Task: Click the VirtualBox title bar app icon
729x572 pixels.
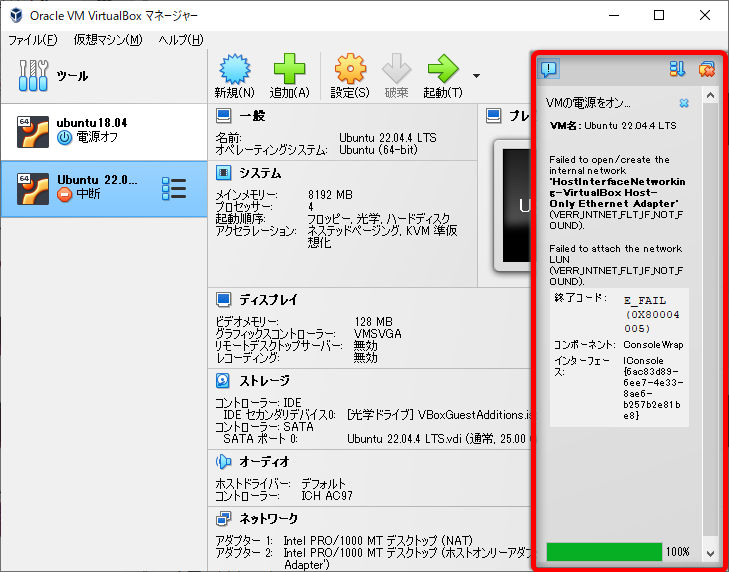Action: click(x=16, y=15)
